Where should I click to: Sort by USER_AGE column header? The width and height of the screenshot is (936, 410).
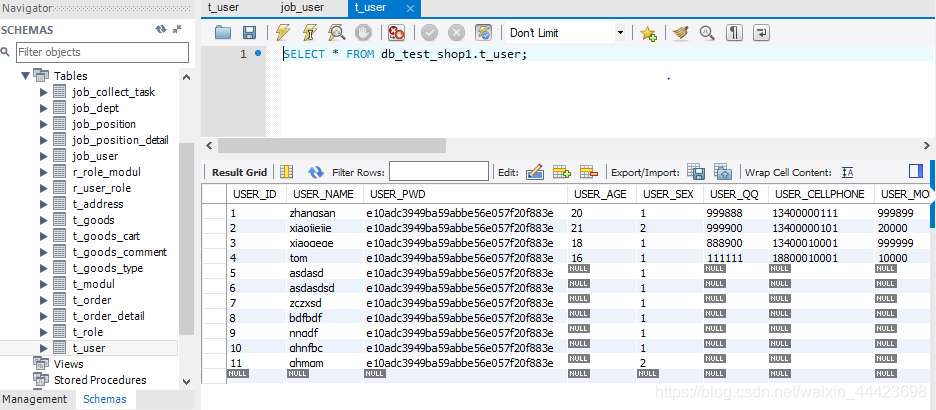pyautogui.click(x=602, y=194)
